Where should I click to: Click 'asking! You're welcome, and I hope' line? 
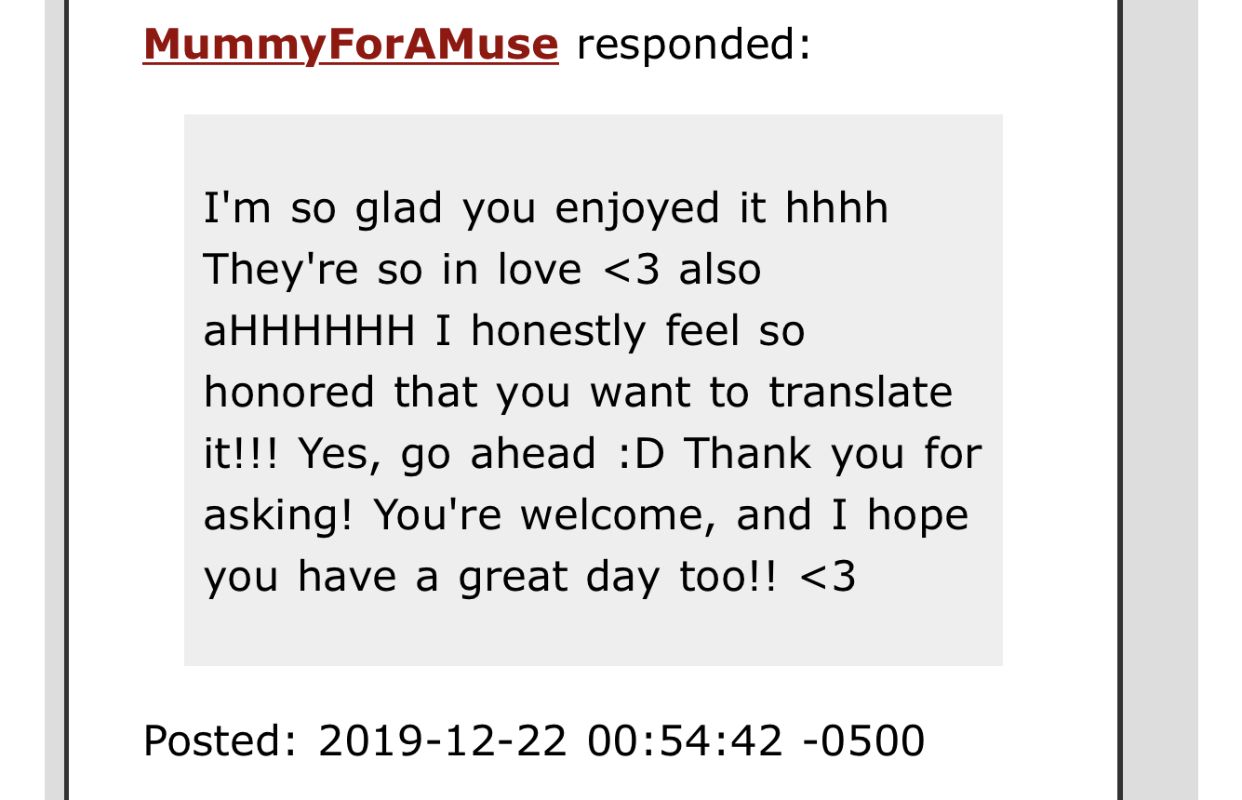[586, 517]
